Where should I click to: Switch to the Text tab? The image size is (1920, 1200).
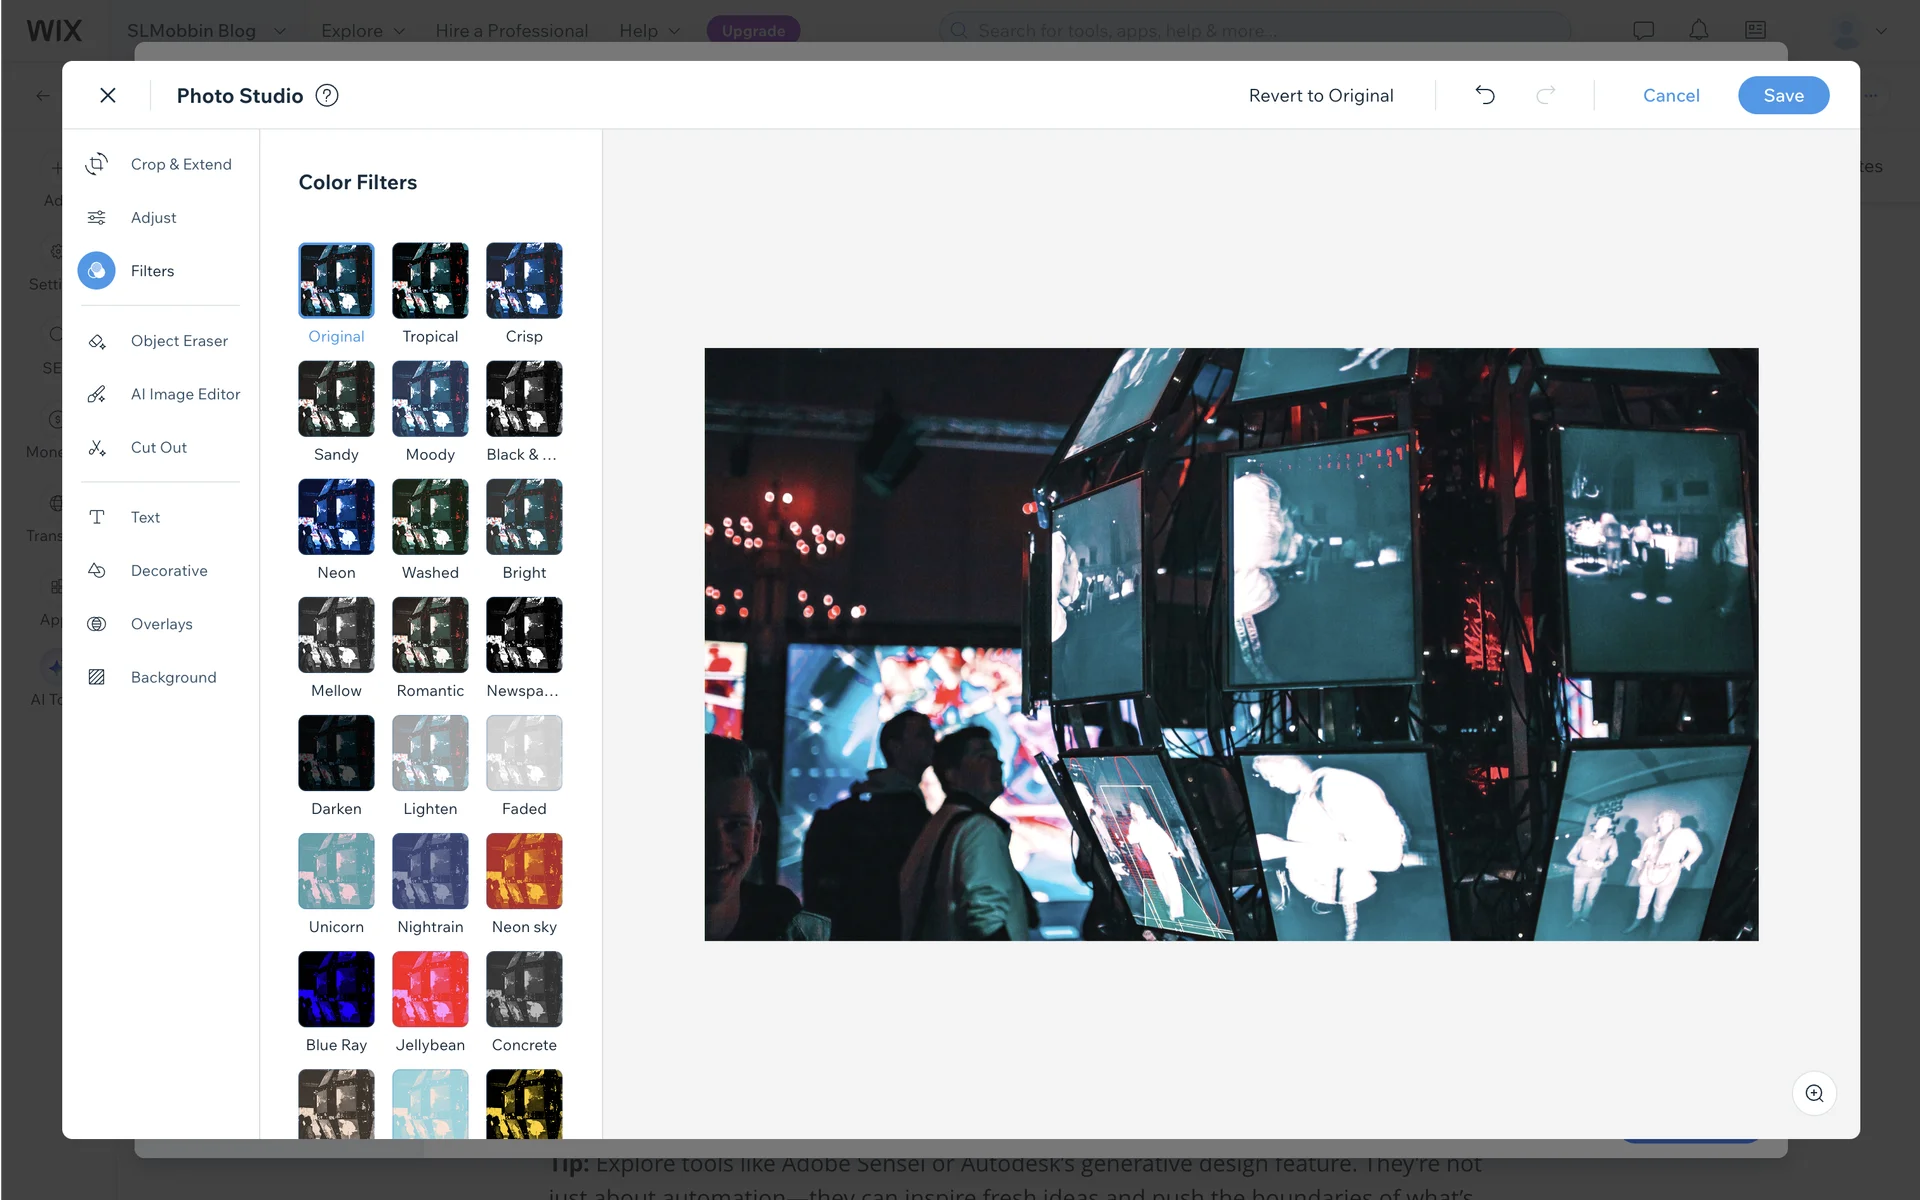(x=145, y=517)
